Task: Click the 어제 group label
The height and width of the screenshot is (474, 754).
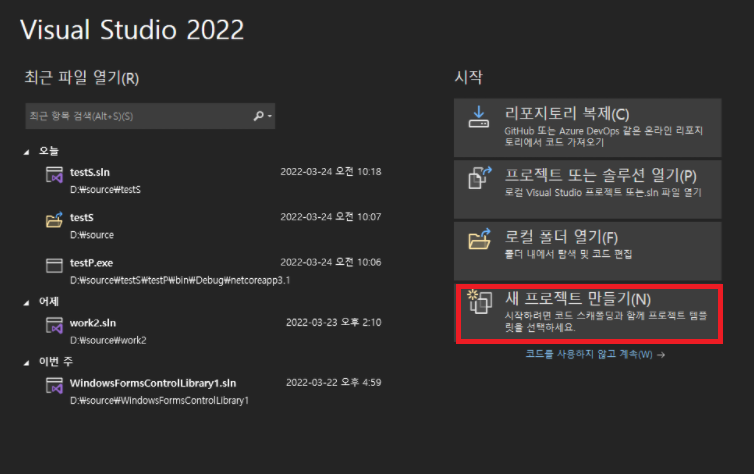Action: click(49, 301)
